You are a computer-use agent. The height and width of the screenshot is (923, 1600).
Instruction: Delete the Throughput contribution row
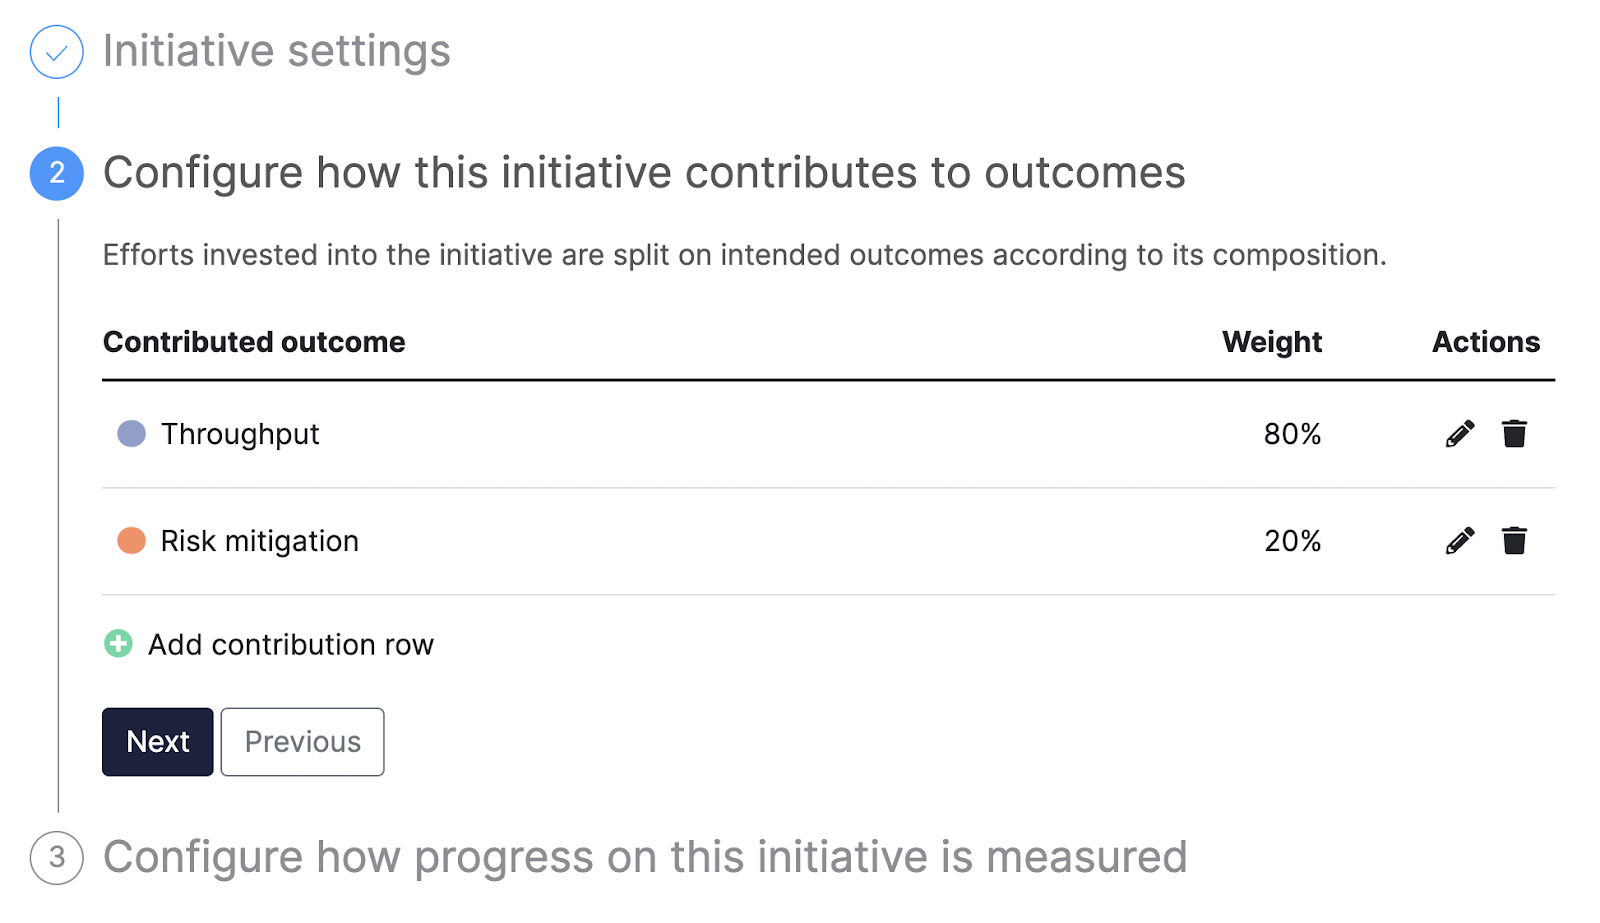(1514, 434)
